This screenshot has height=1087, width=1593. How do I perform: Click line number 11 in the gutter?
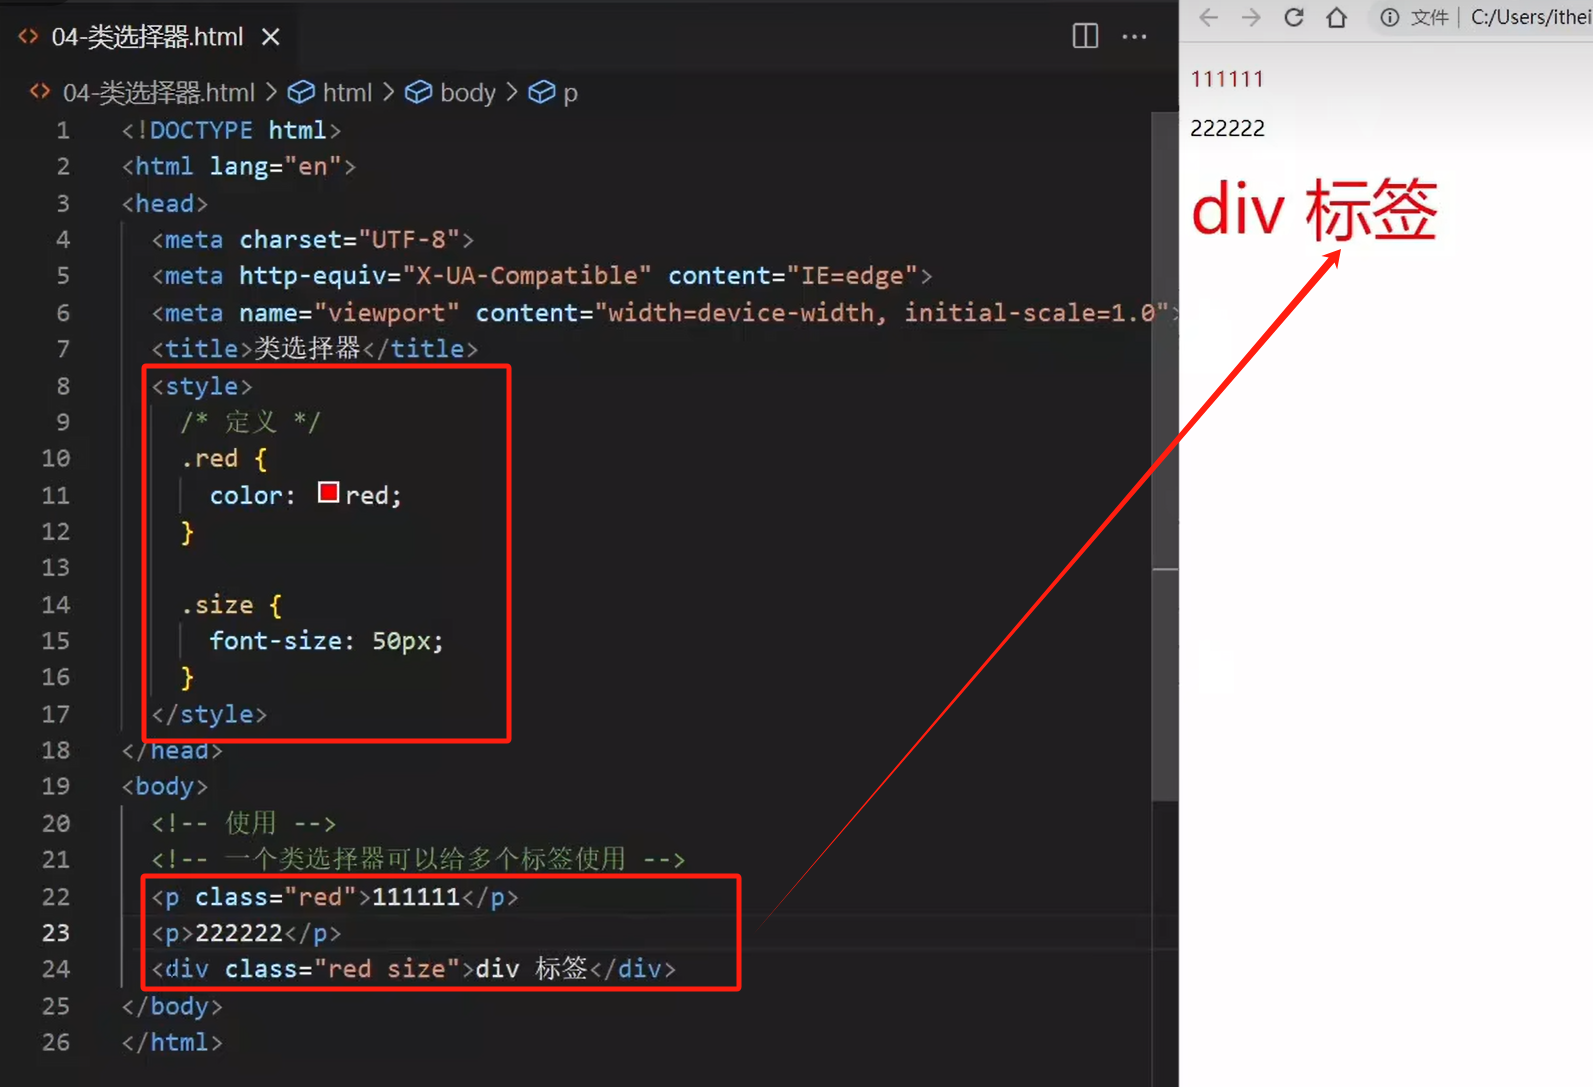(56, 495)
